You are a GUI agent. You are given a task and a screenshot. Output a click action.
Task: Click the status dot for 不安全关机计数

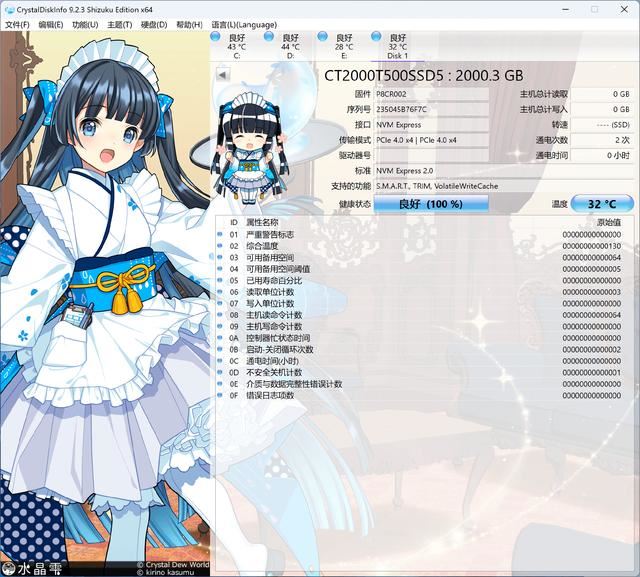pos(221,372)
